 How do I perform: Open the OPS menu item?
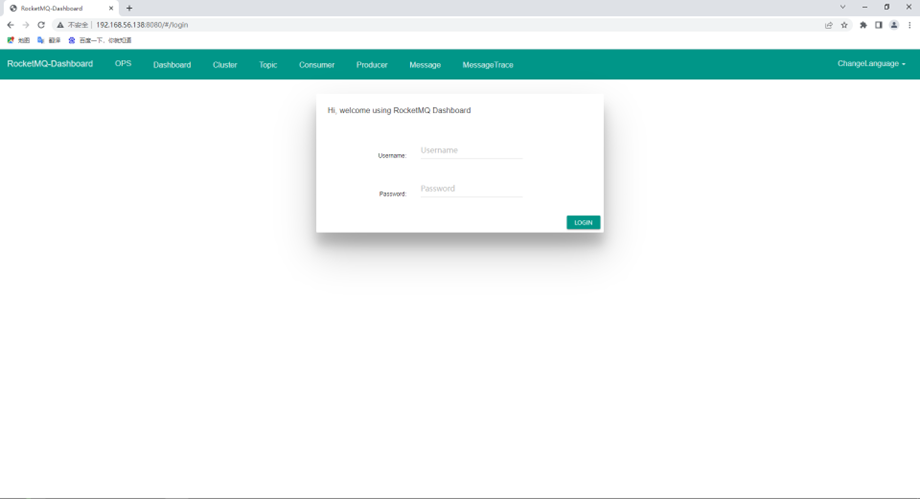(x=123, y=63)
